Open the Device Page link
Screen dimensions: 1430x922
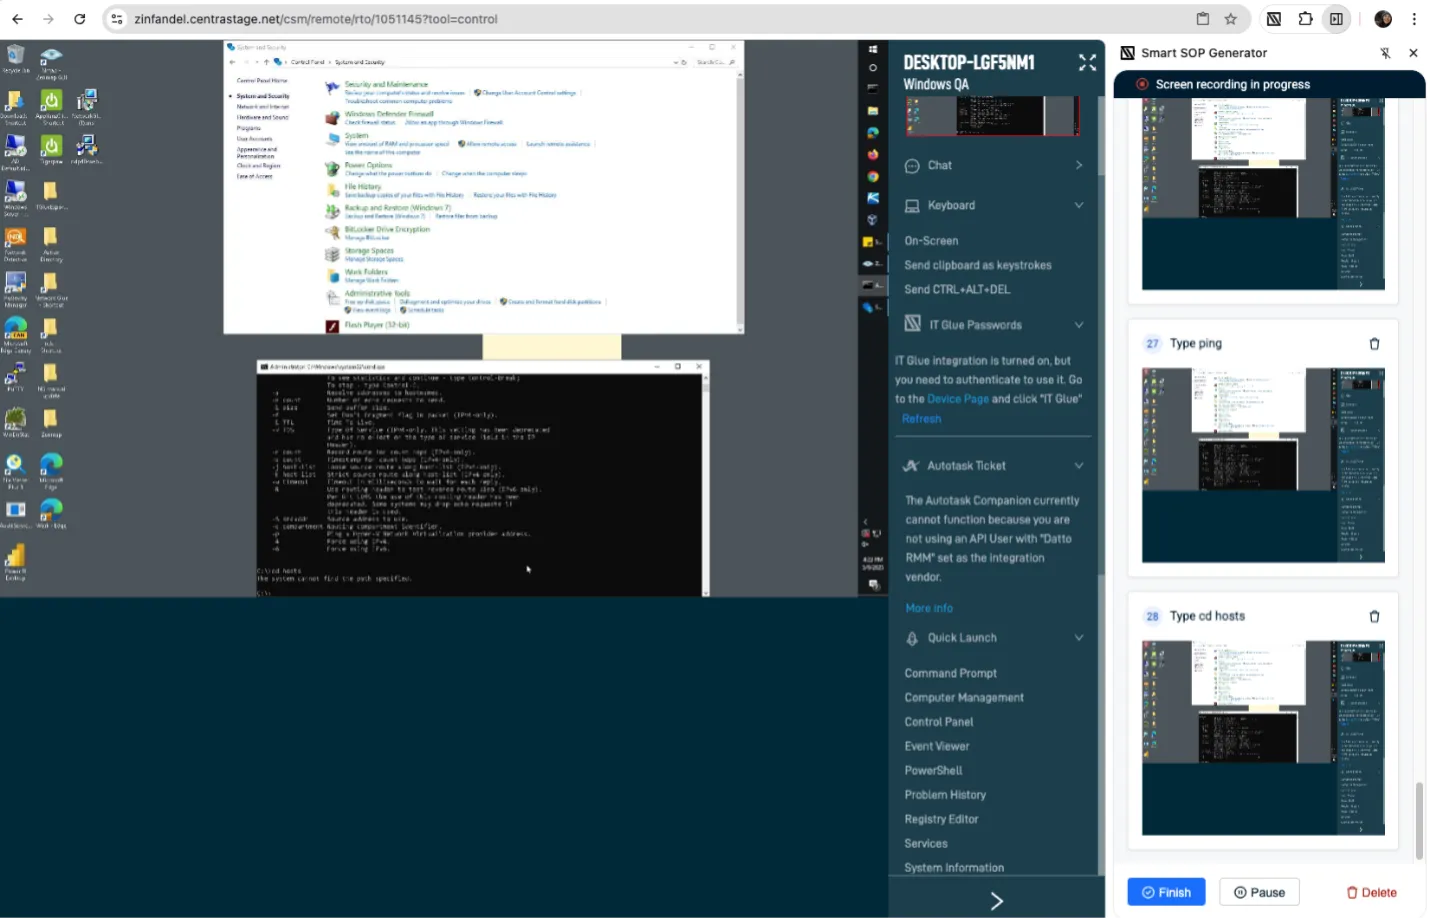tap(957, 399)
